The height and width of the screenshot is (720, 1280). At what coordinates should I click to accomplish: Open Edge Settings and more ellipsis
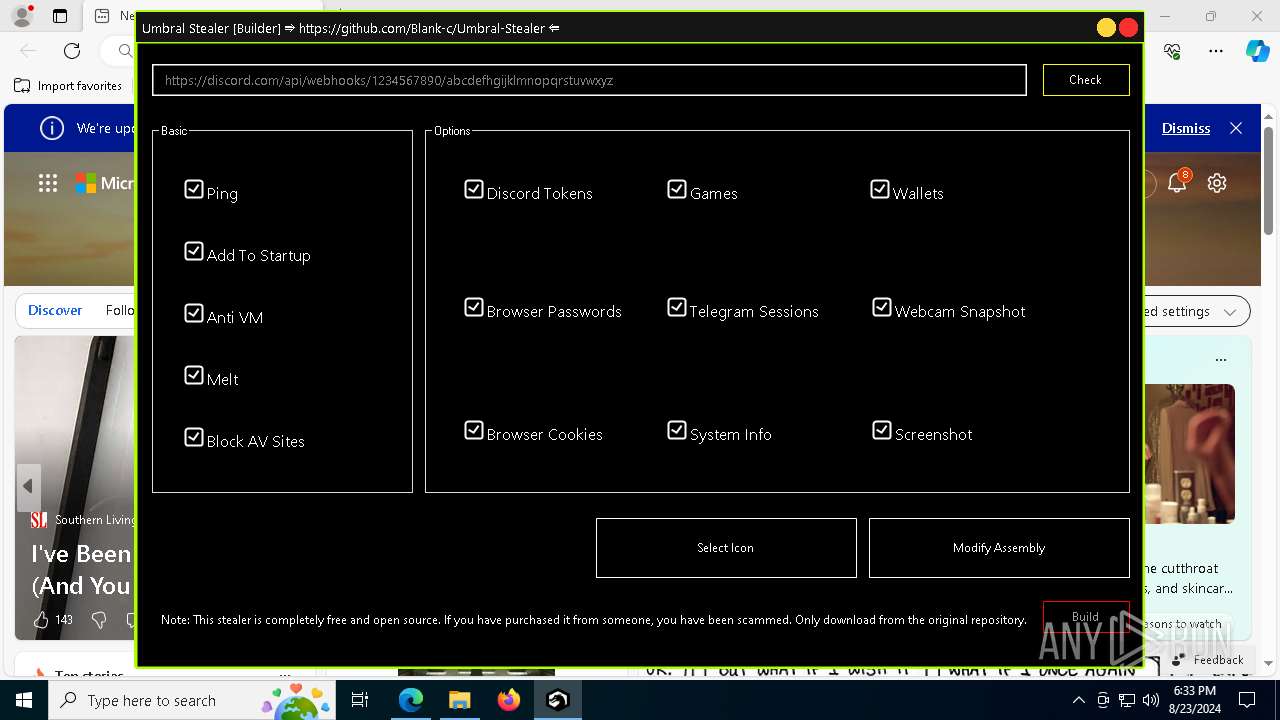point(1216,50)
